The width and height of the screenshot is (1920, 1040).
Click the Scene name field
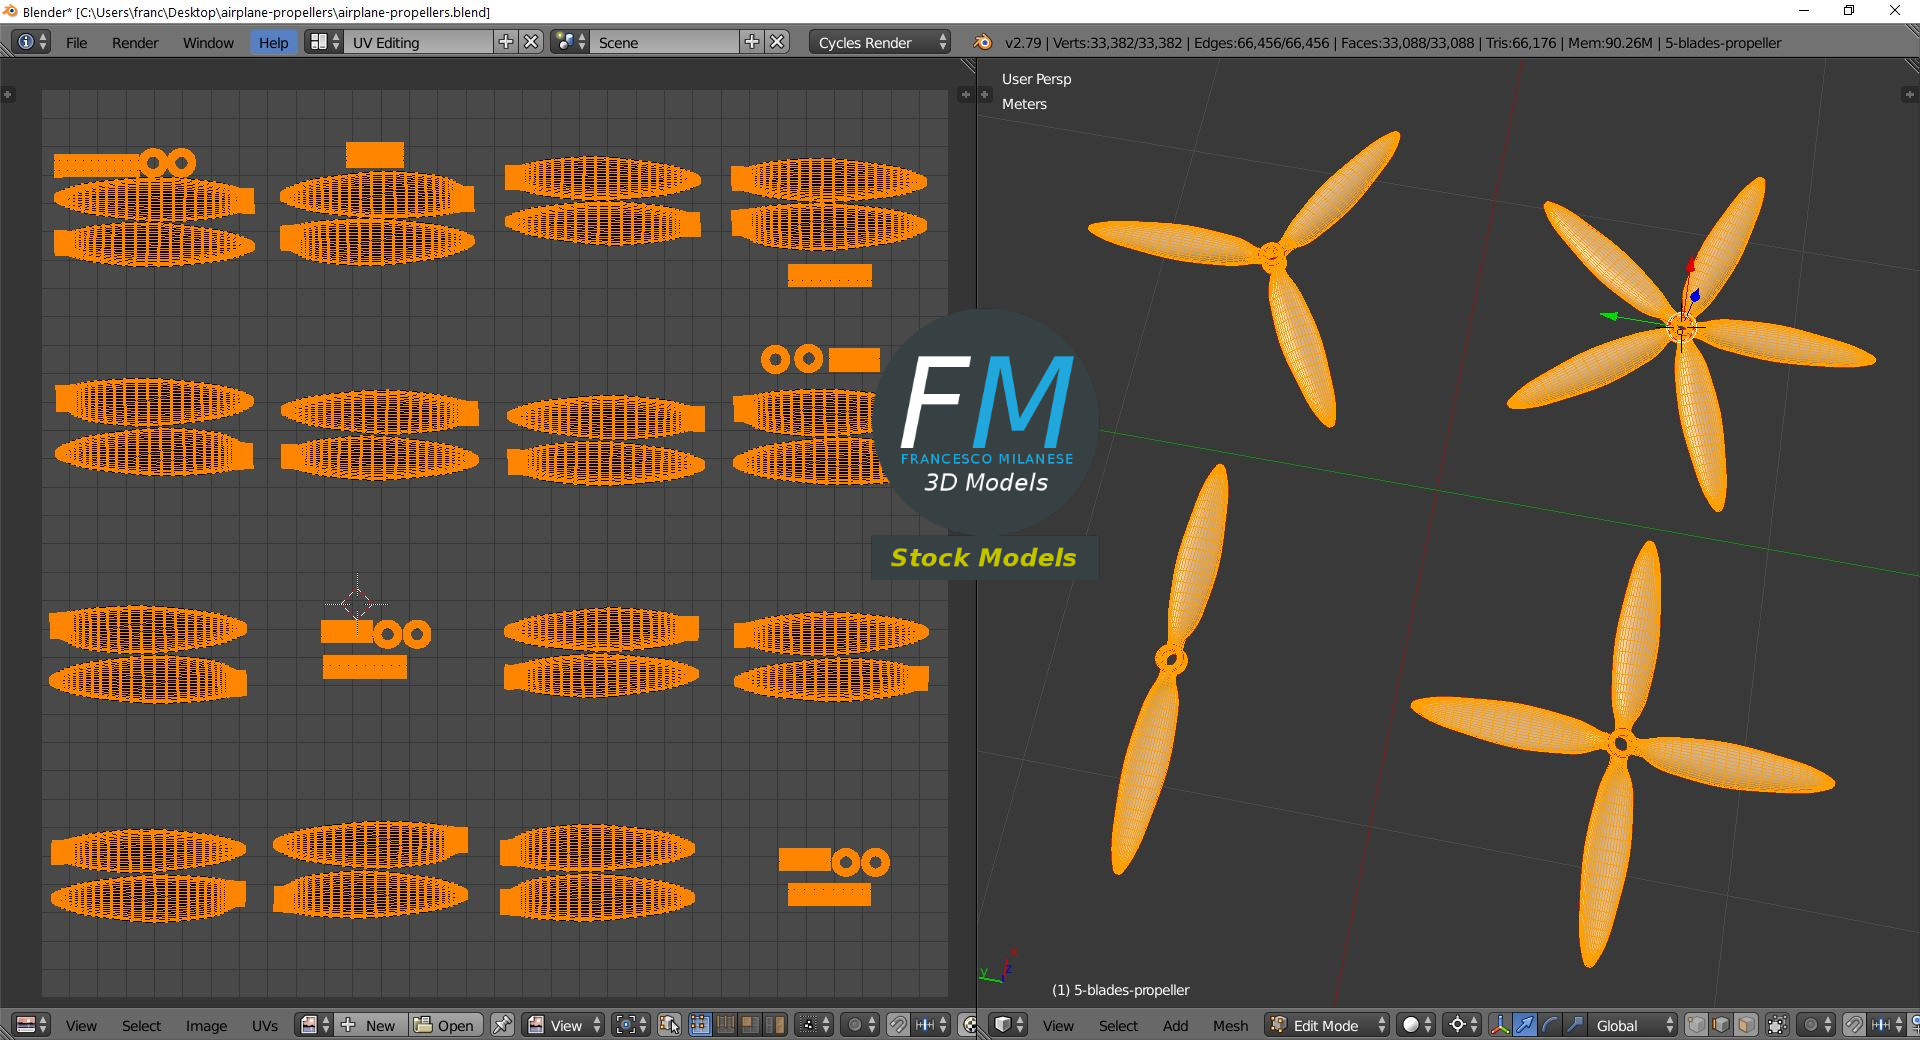pyautogui.click(x=665, y=42)
